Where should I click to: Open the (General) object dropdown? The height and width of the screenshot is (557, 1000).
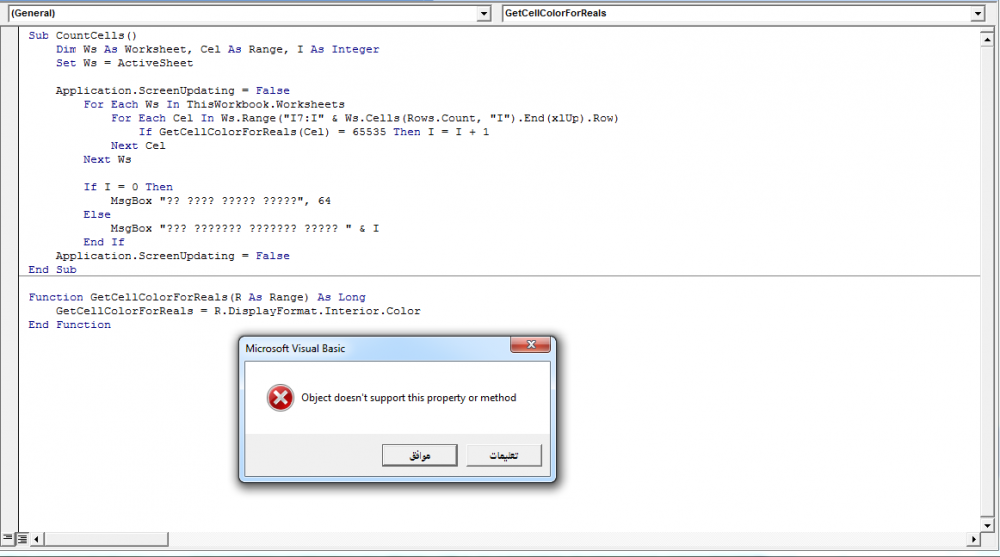pyautogui.click(x=484, y=13)
